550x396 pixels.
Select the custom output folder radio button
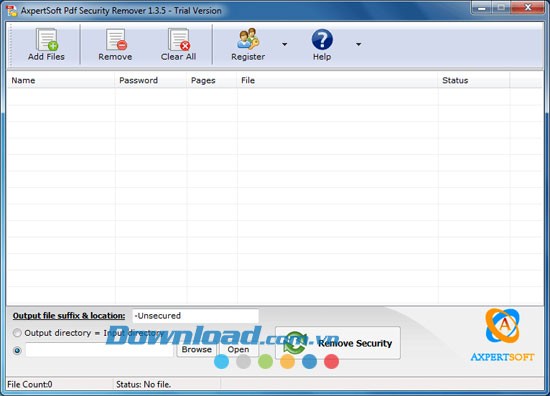click(17, 350)
